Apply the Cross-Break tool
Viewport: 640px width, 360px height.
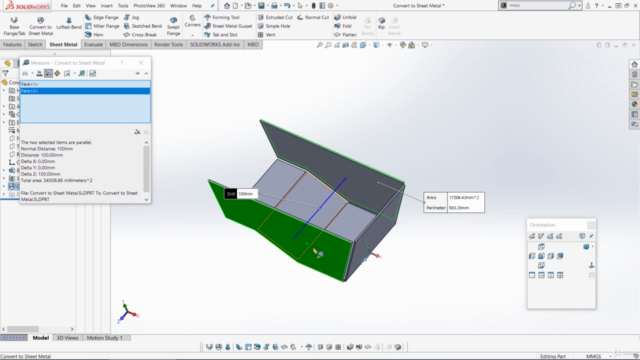coord(140,35)
